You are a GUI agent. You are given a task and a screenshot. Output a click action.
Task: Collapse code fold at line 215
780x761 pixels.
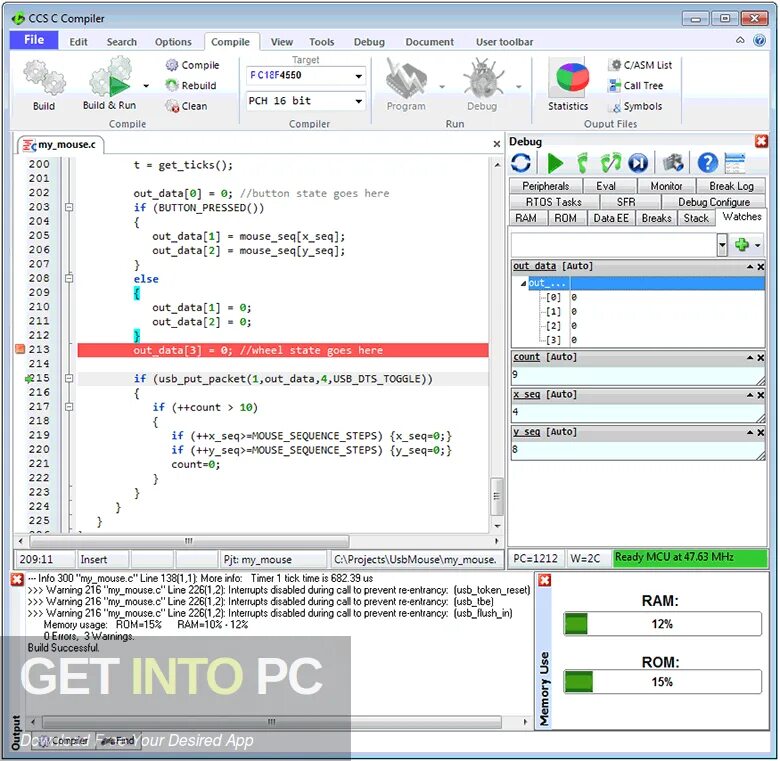pos(69,379)
